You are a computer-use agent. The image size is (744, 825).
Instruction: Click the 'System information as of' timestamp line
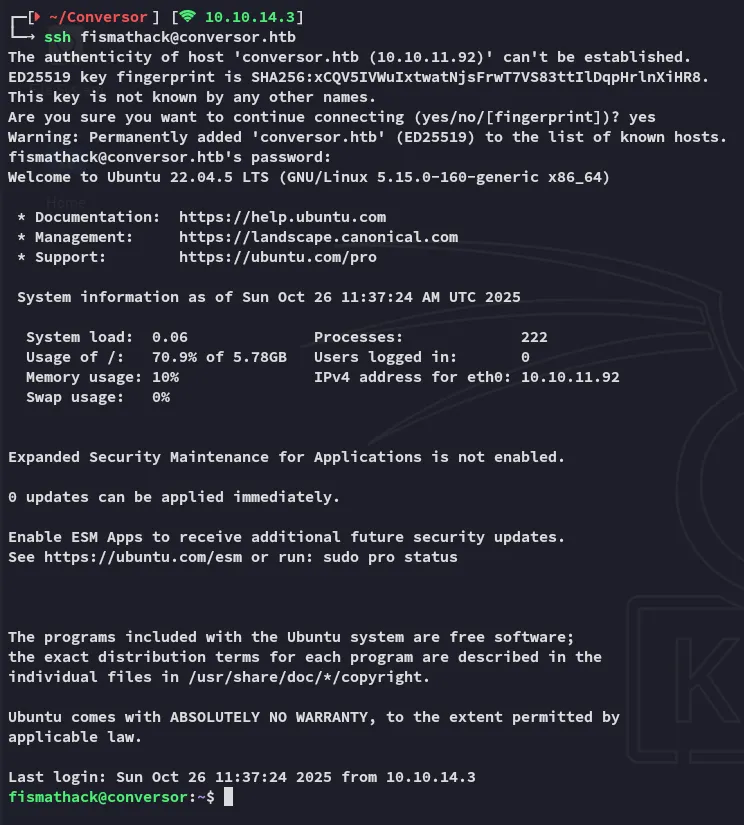tap(268, 297)
